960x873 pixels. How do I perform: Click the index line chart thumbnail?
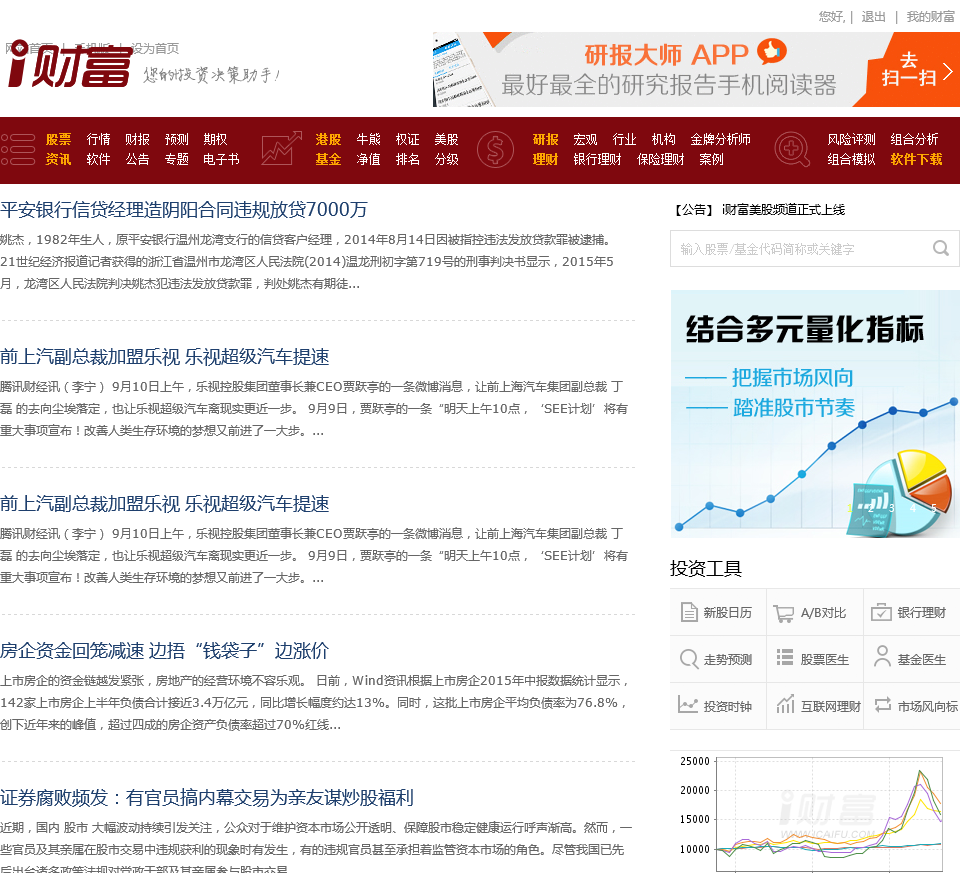(x=815, y=812)
